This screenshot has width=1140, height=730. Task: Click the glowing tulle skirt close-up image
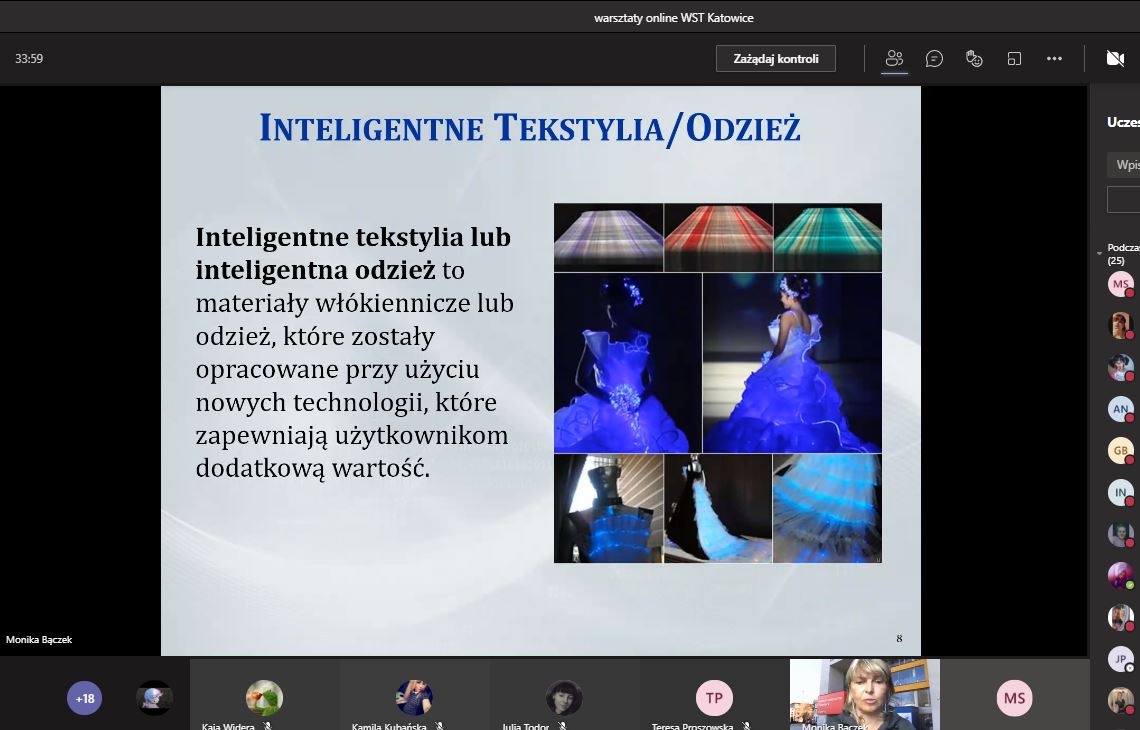[827, 508]
